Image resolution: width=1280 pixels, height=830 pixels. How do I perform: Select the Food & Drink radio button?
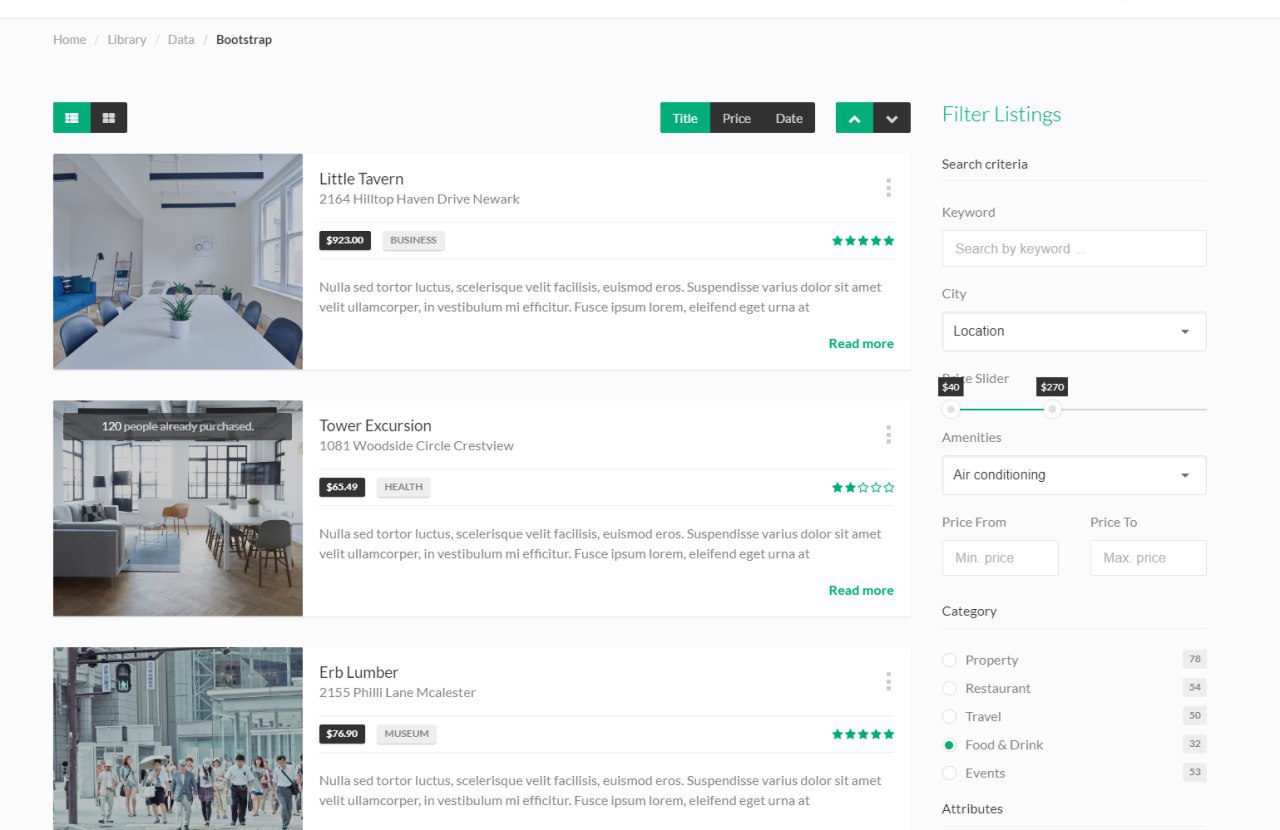(x=950, y=745)
